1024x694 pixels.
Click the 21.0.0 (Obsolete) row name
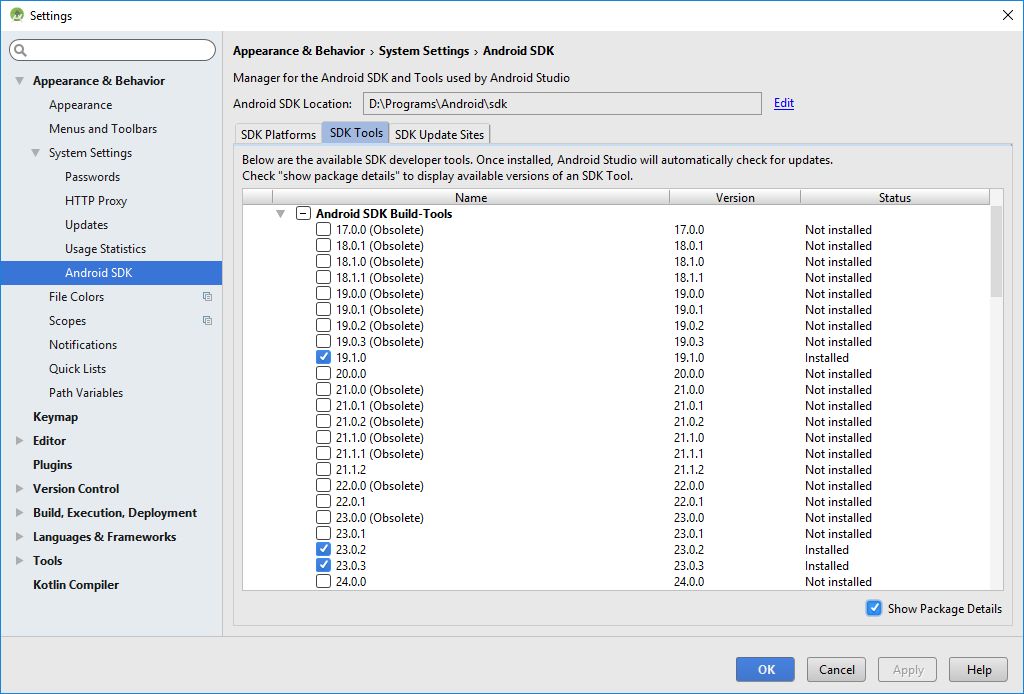pyautogui.click(x=379, y=390)
